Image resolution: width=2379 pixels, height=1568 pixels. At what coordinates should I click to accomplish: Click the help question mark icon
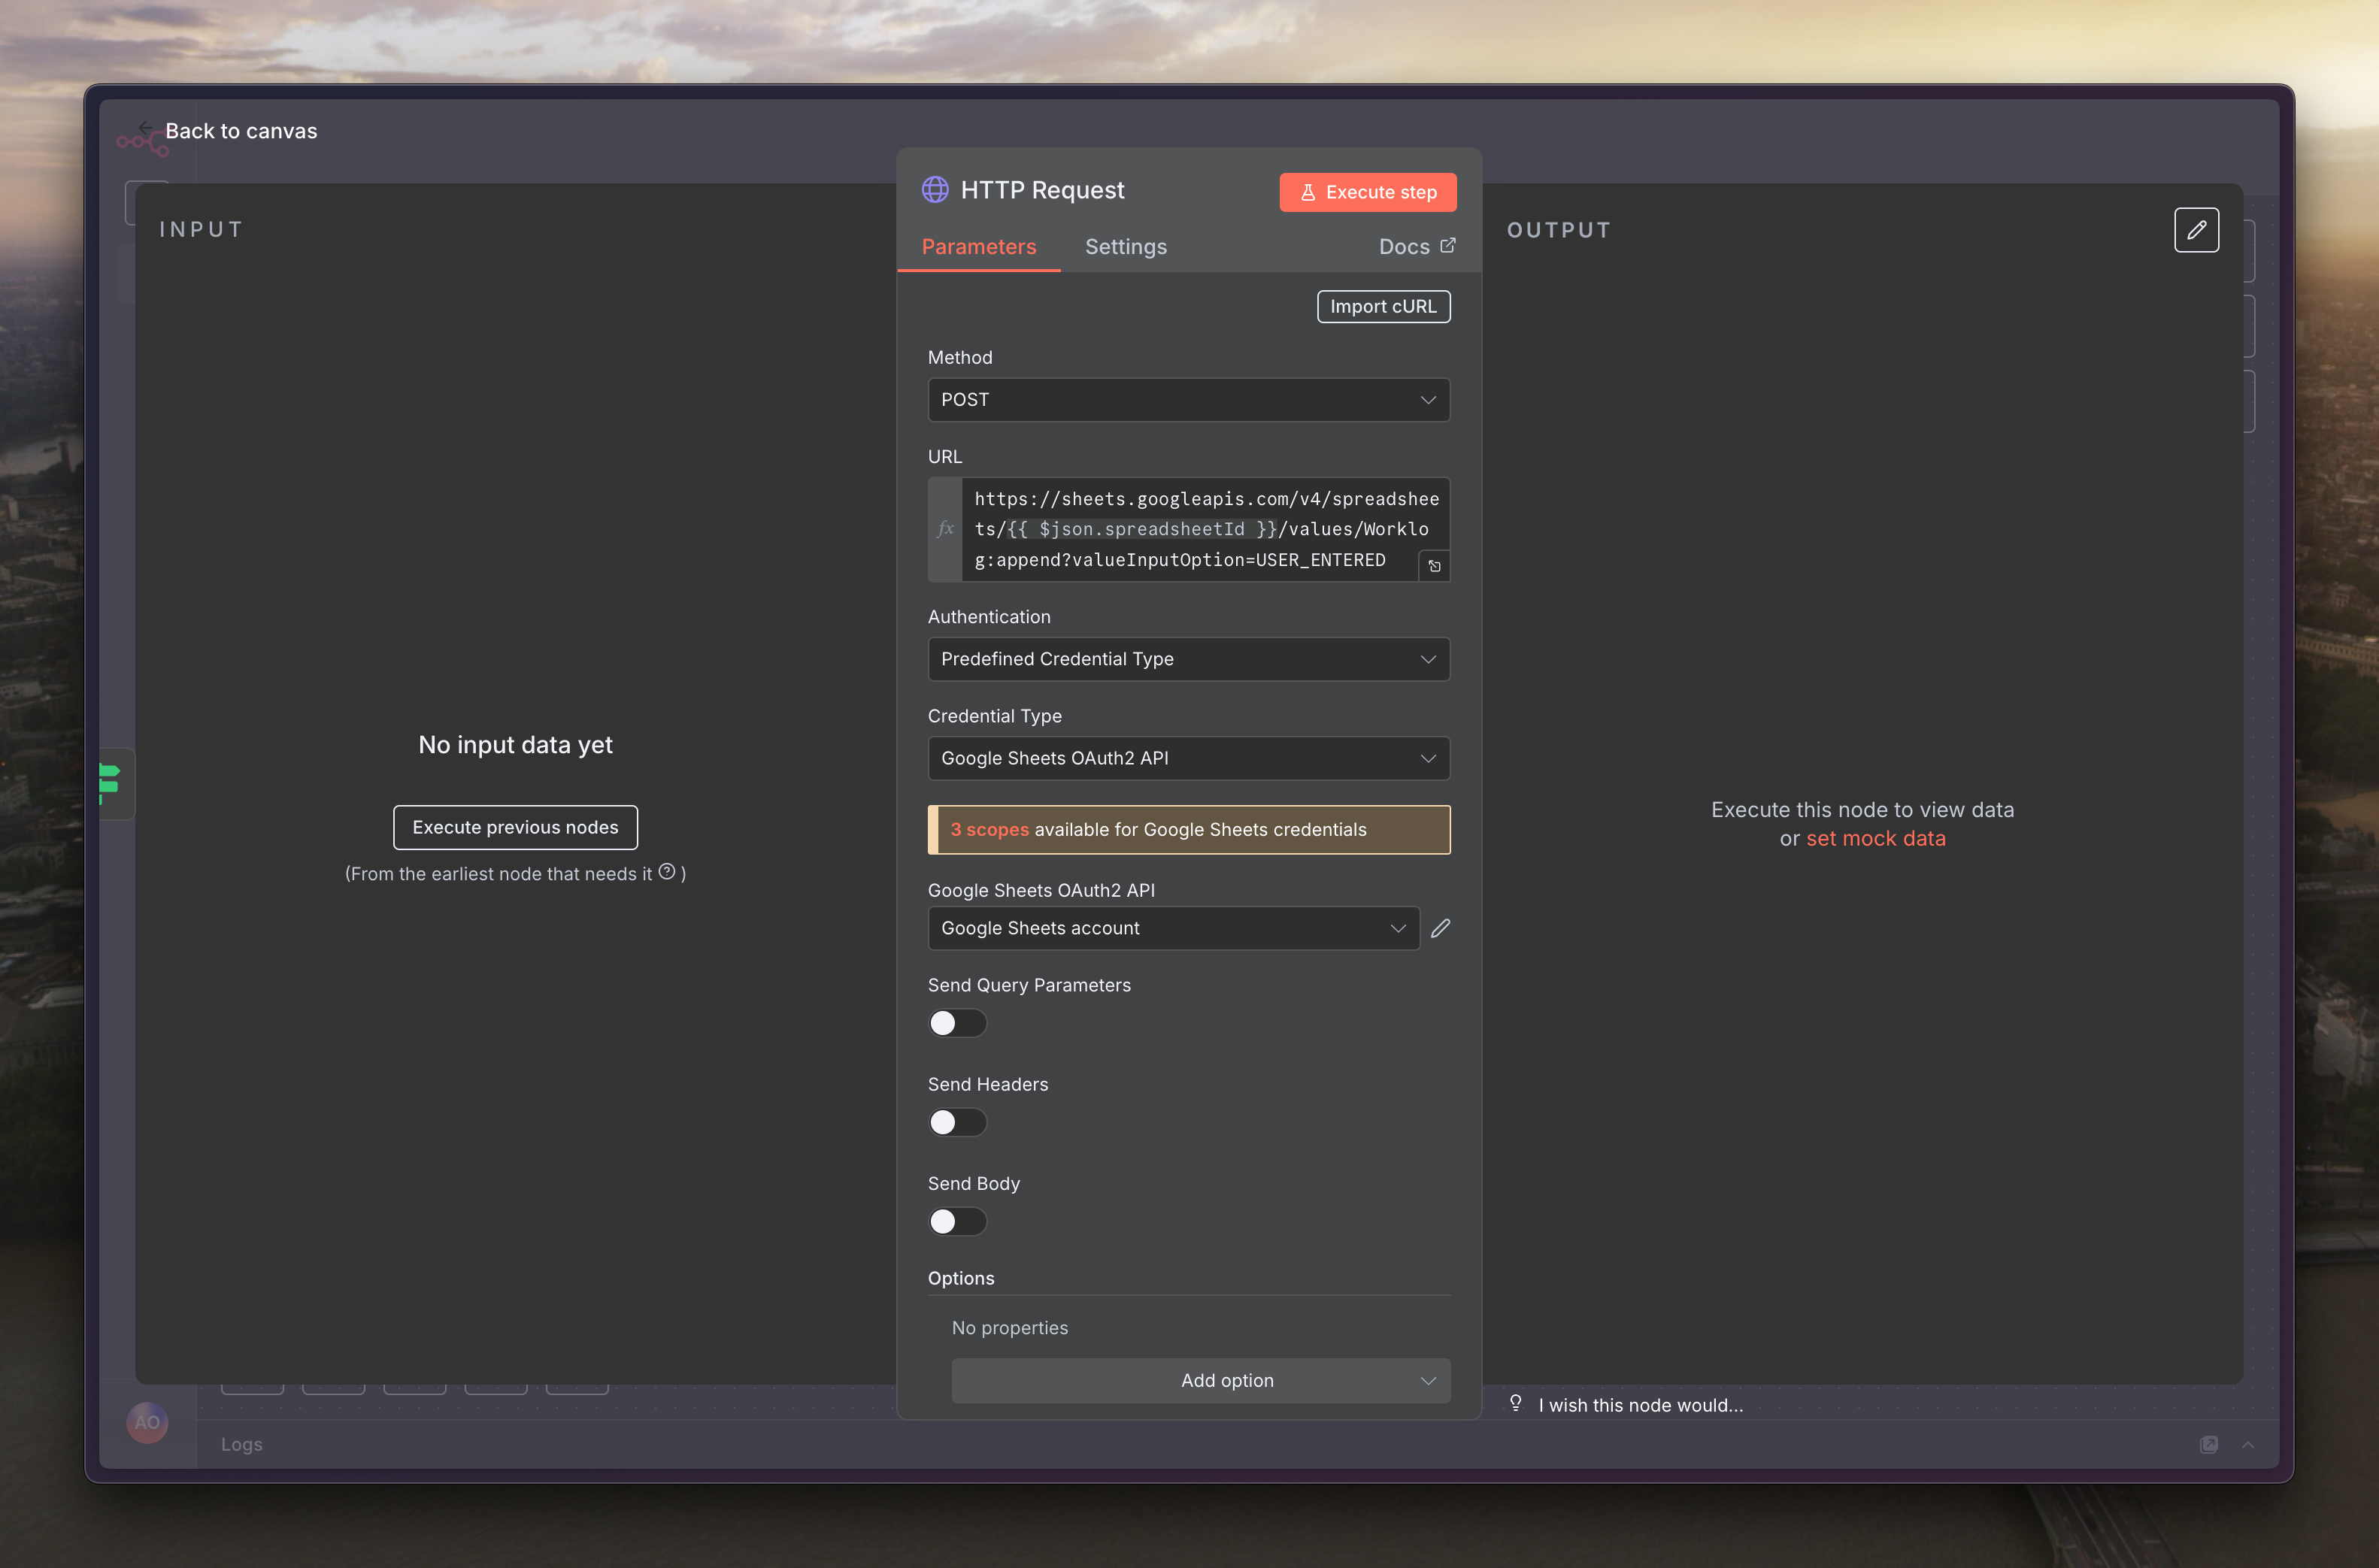(667, 872)
